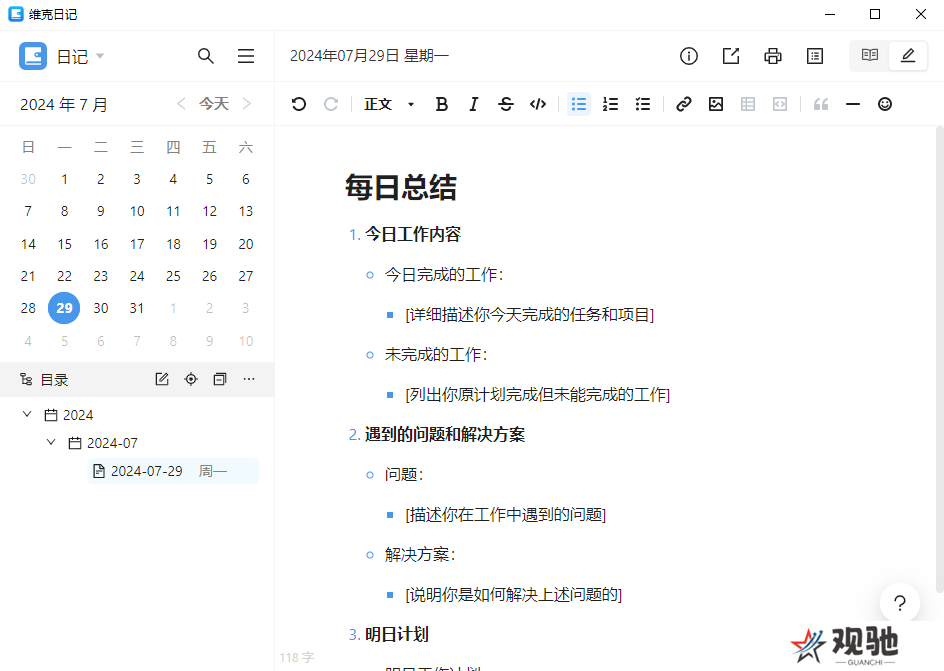This screenshot has width=944, height=671.
Task: Go to the next month in the calendar
Action: (247, 104)
